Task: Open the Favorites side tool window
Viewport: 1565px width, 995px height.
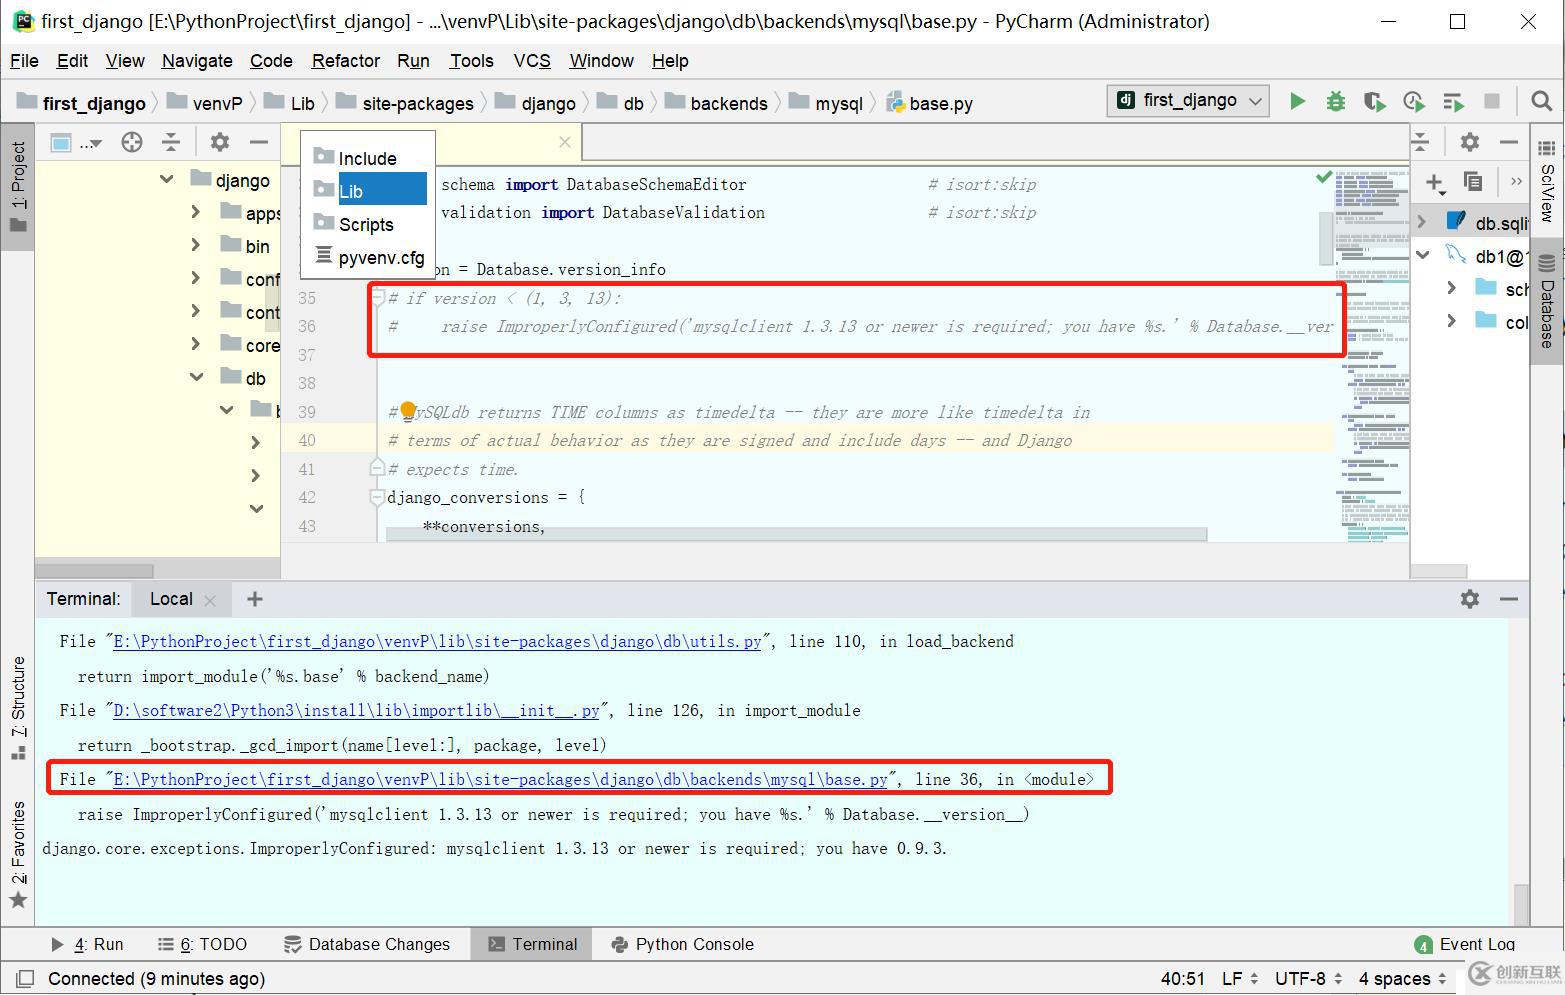Action: click(x=18, y=853)
